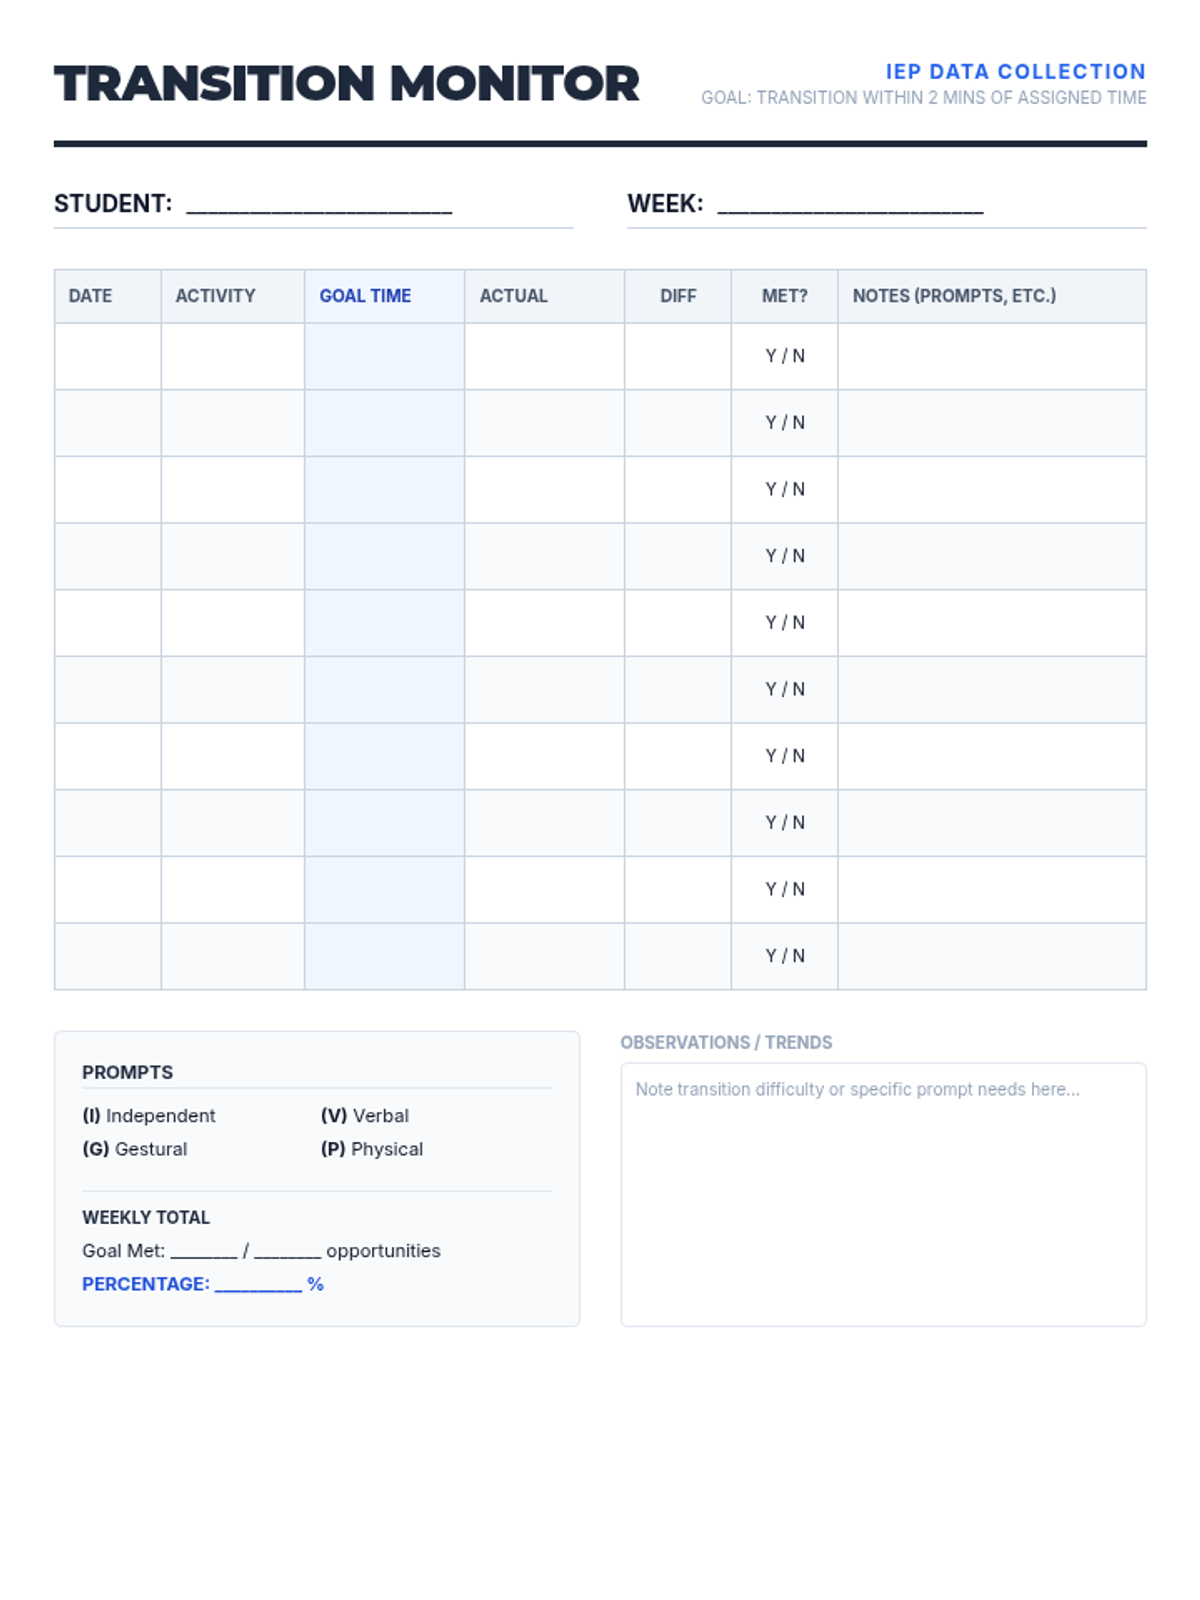The height and width of the screenshot is (1600, 1200).
Task: Click fifth row Y / N cell
Action: coord(785,623)
